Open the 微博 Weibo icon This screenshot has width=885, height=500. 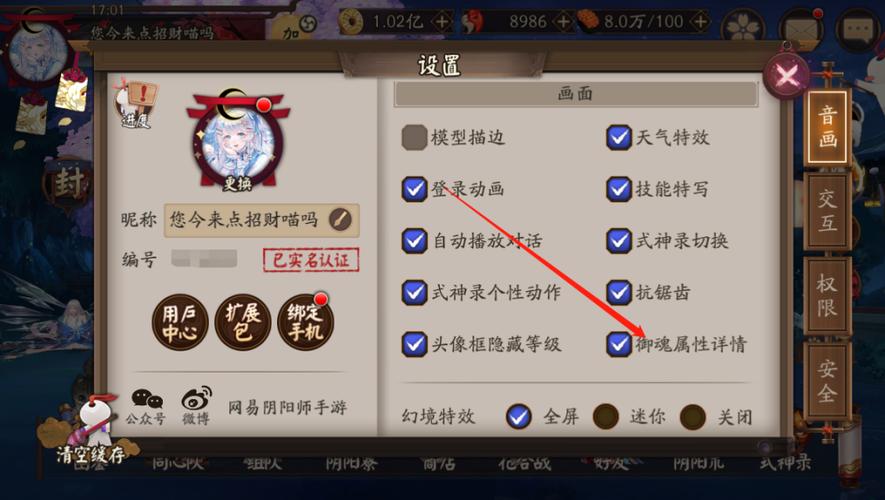click(196, 406)
